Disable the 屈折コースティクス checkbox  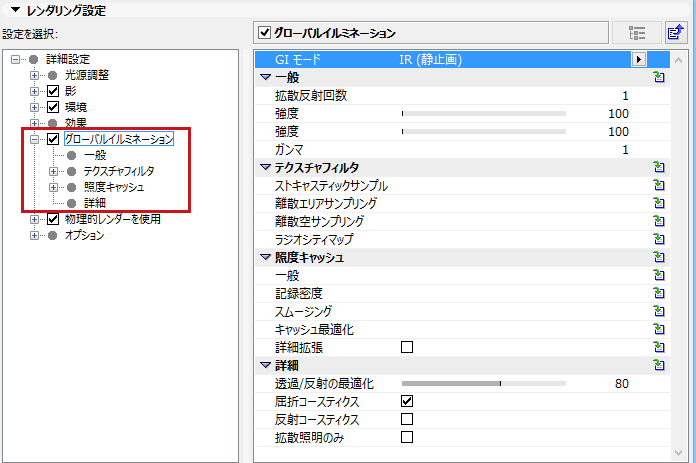click(x=407, y=401)
